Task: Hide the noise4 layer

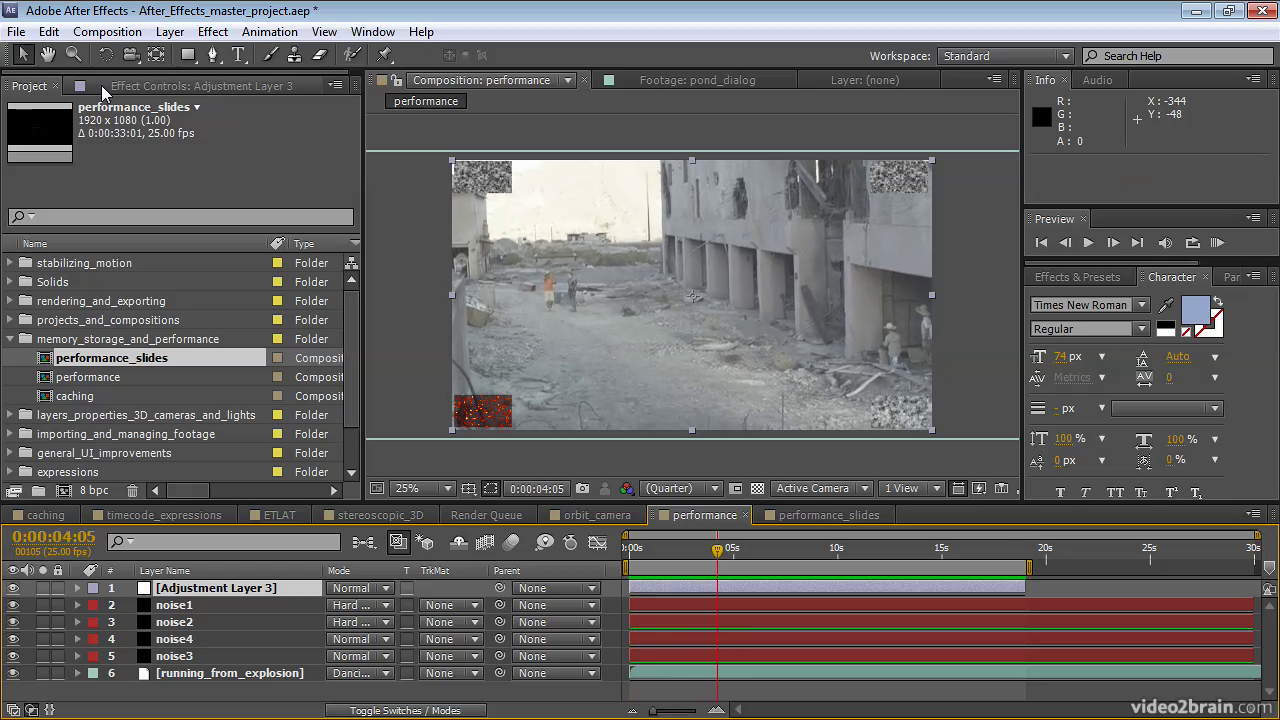Action: tap(13, 639)
